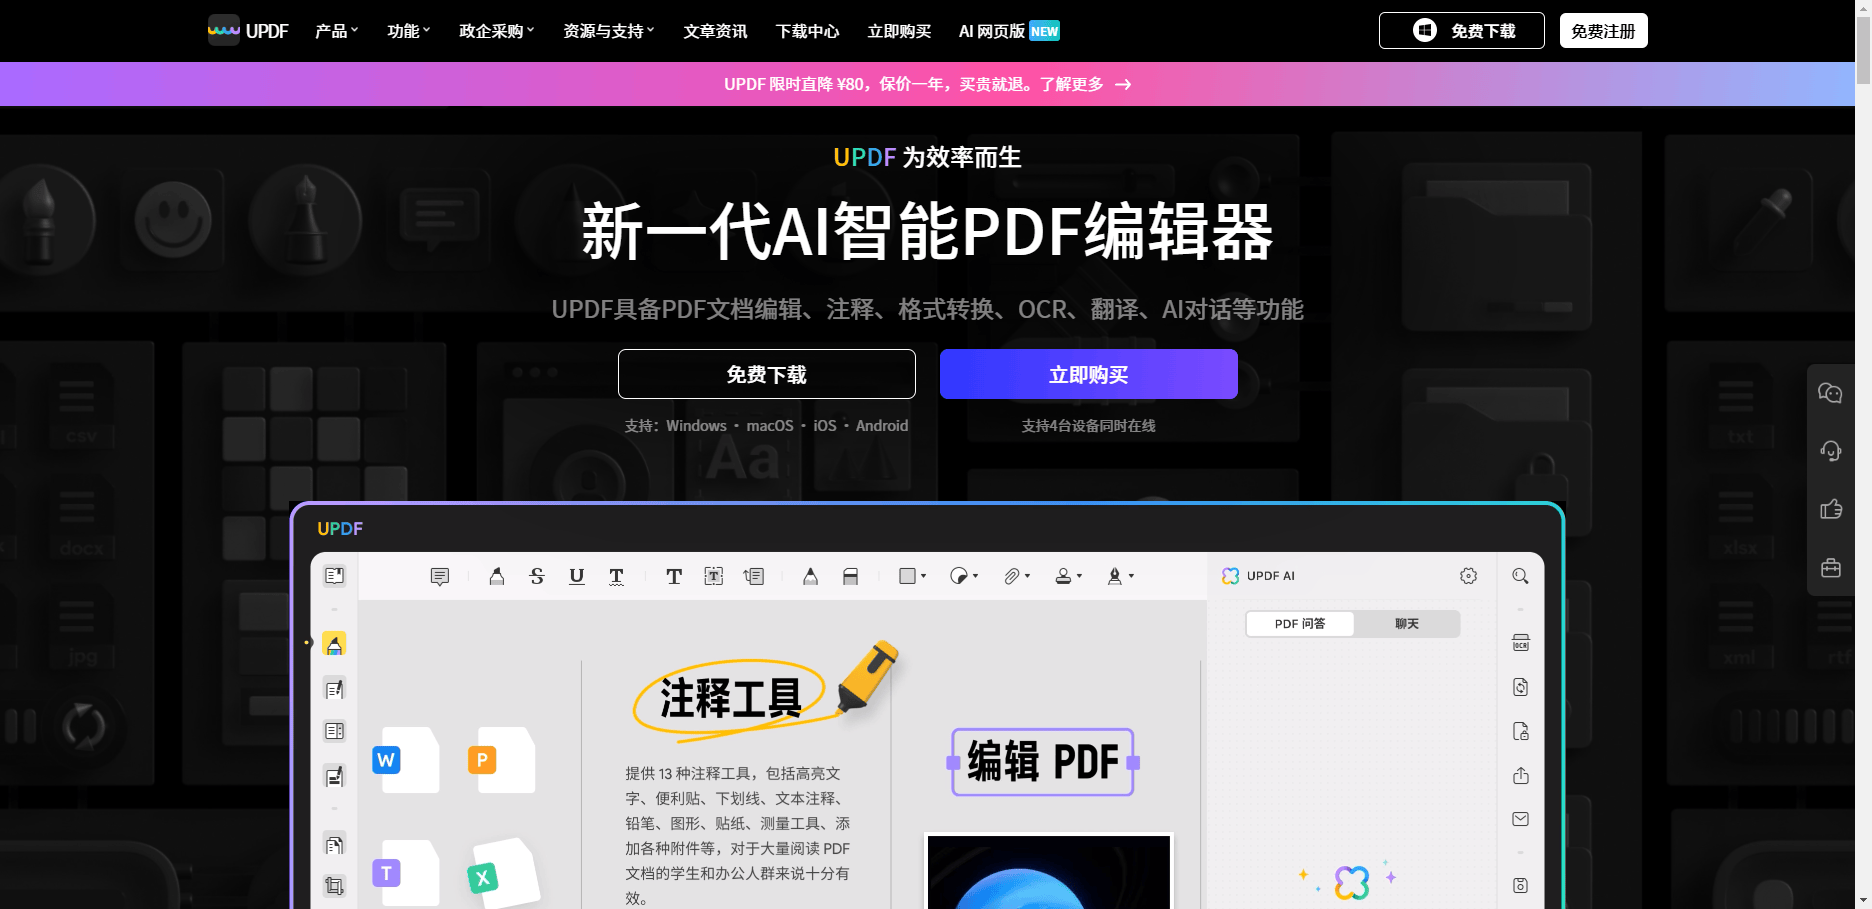Viewport: 1872px width, 909px height.
Task: Open the reader mode icon in left sidebar
Action: pyautogui.click(x=335, y=576)
